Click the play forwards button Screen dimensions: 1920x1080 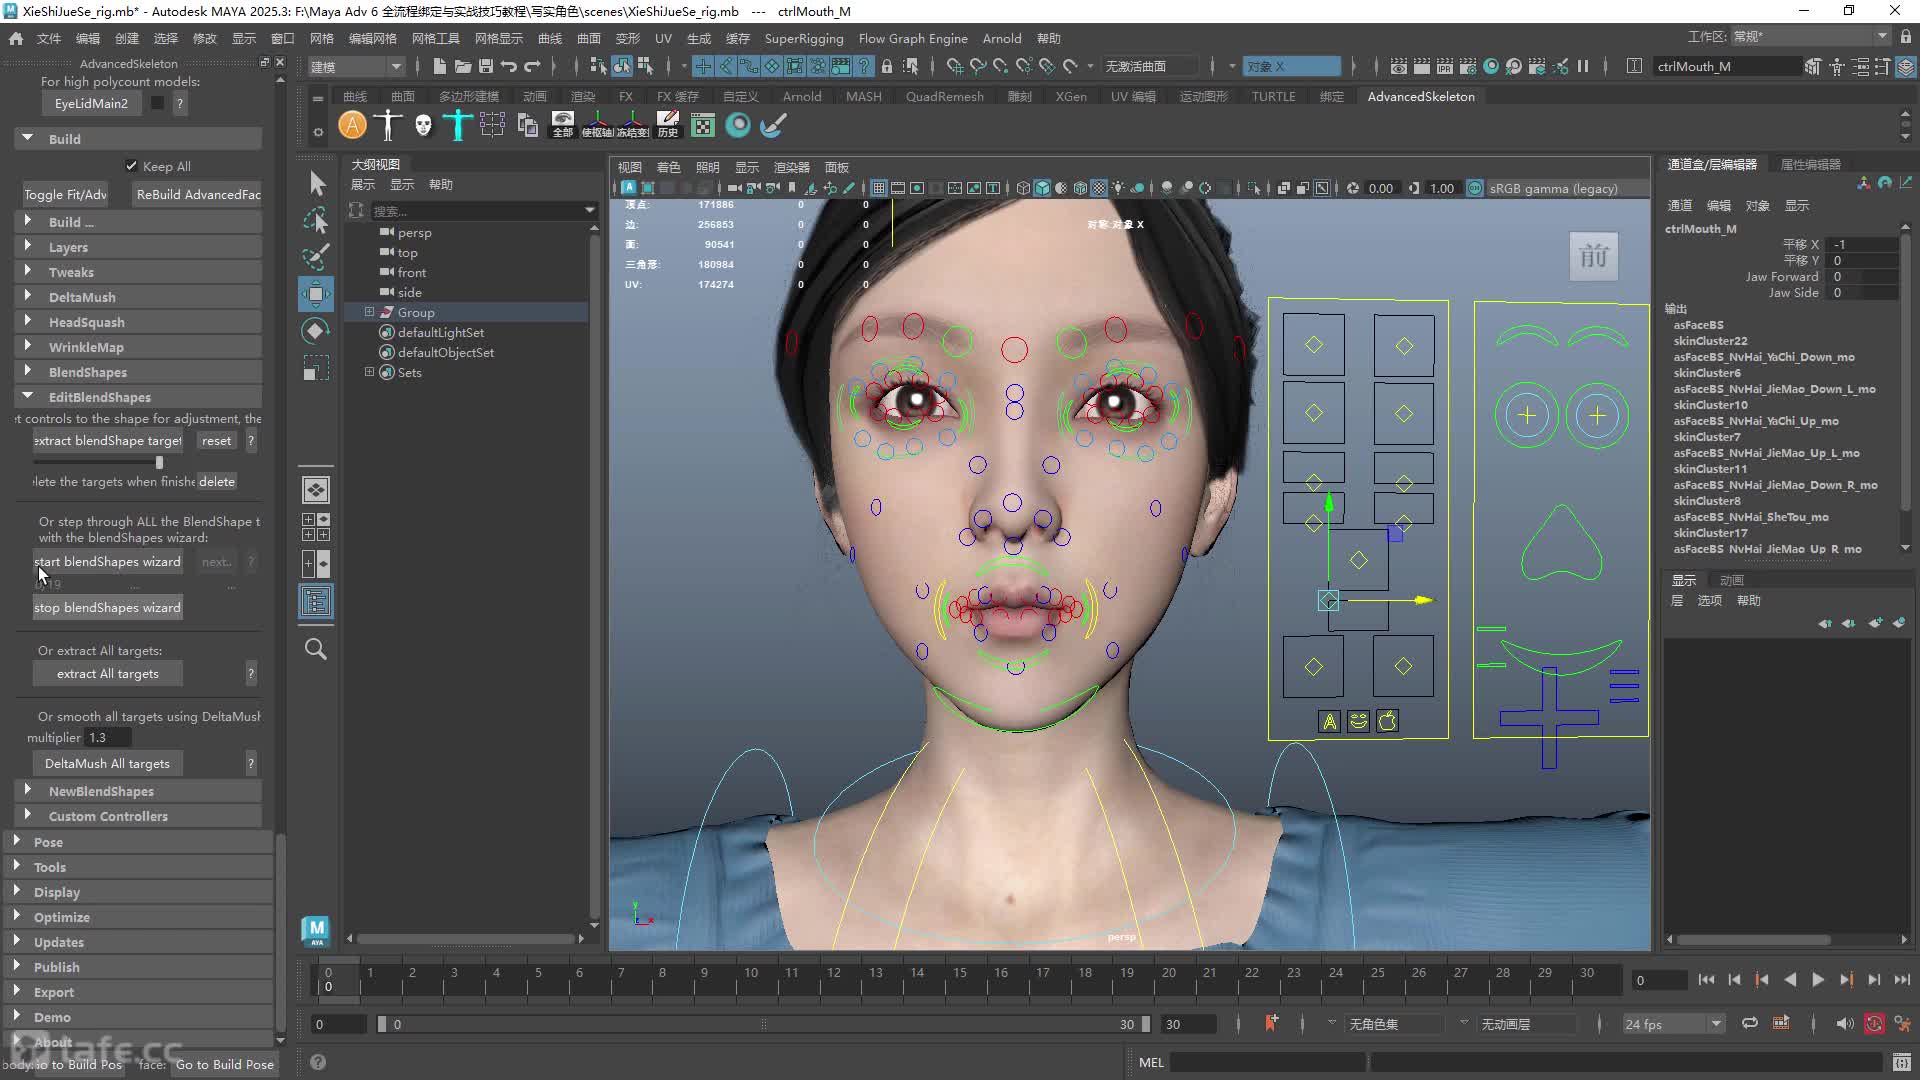pos(1817,980)
